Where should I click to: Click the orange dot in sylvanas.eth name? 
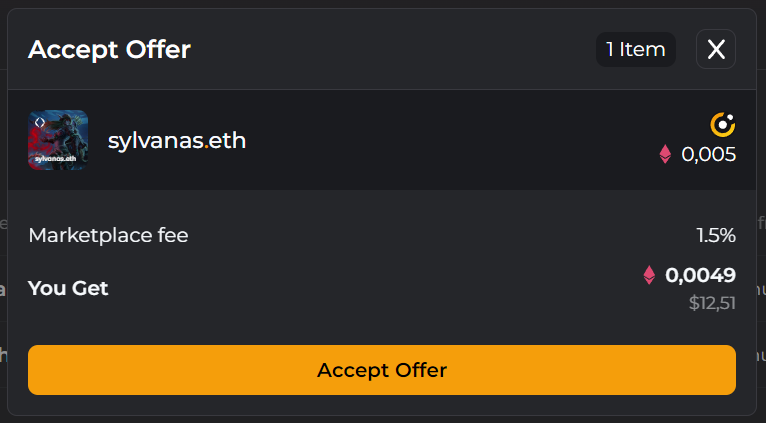tap(207, 146)
